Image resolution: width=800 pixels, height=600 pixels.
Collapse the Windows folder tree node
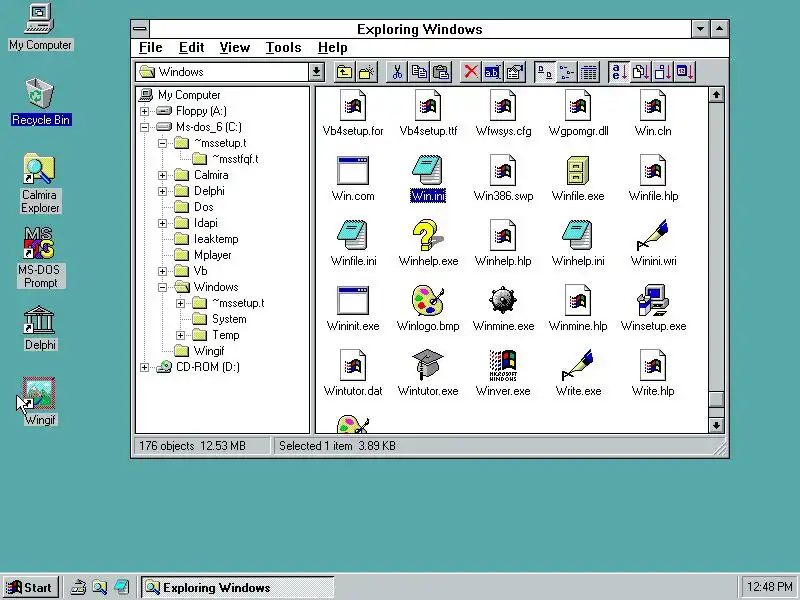[162, 287]
